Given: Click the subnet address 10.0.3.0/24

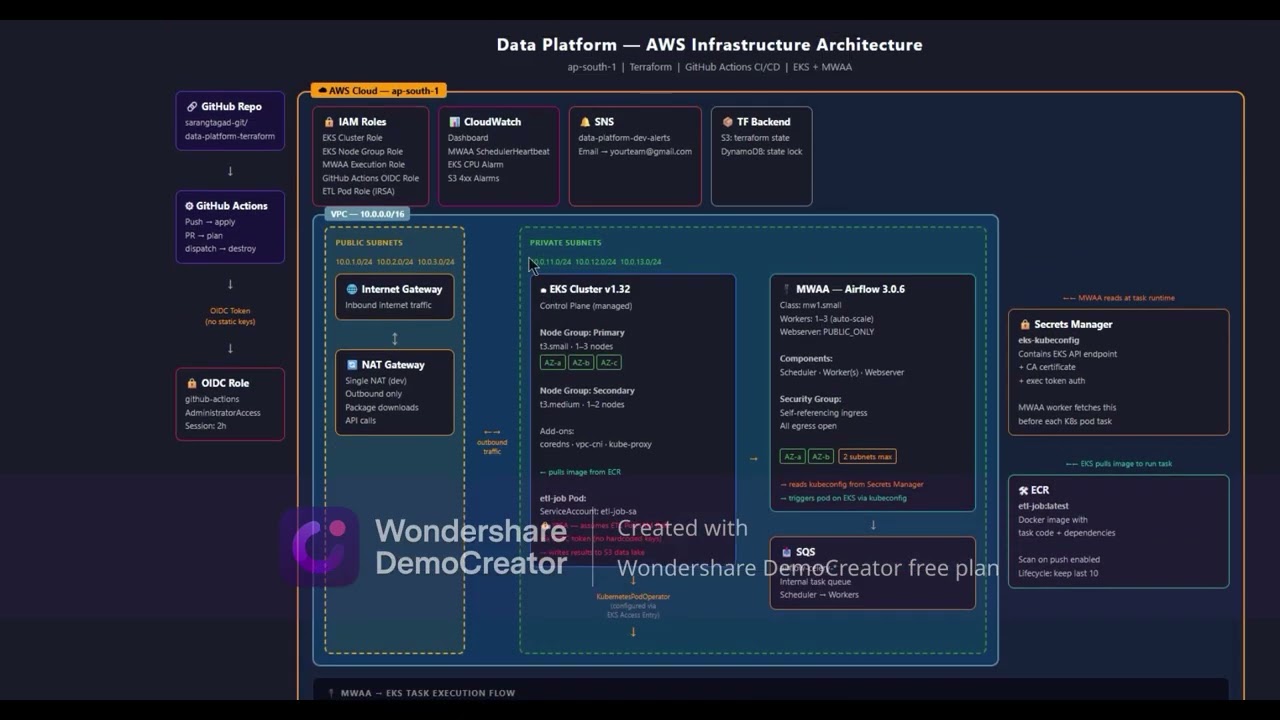Looking at the screenshot, I should [x=436, y=262].
